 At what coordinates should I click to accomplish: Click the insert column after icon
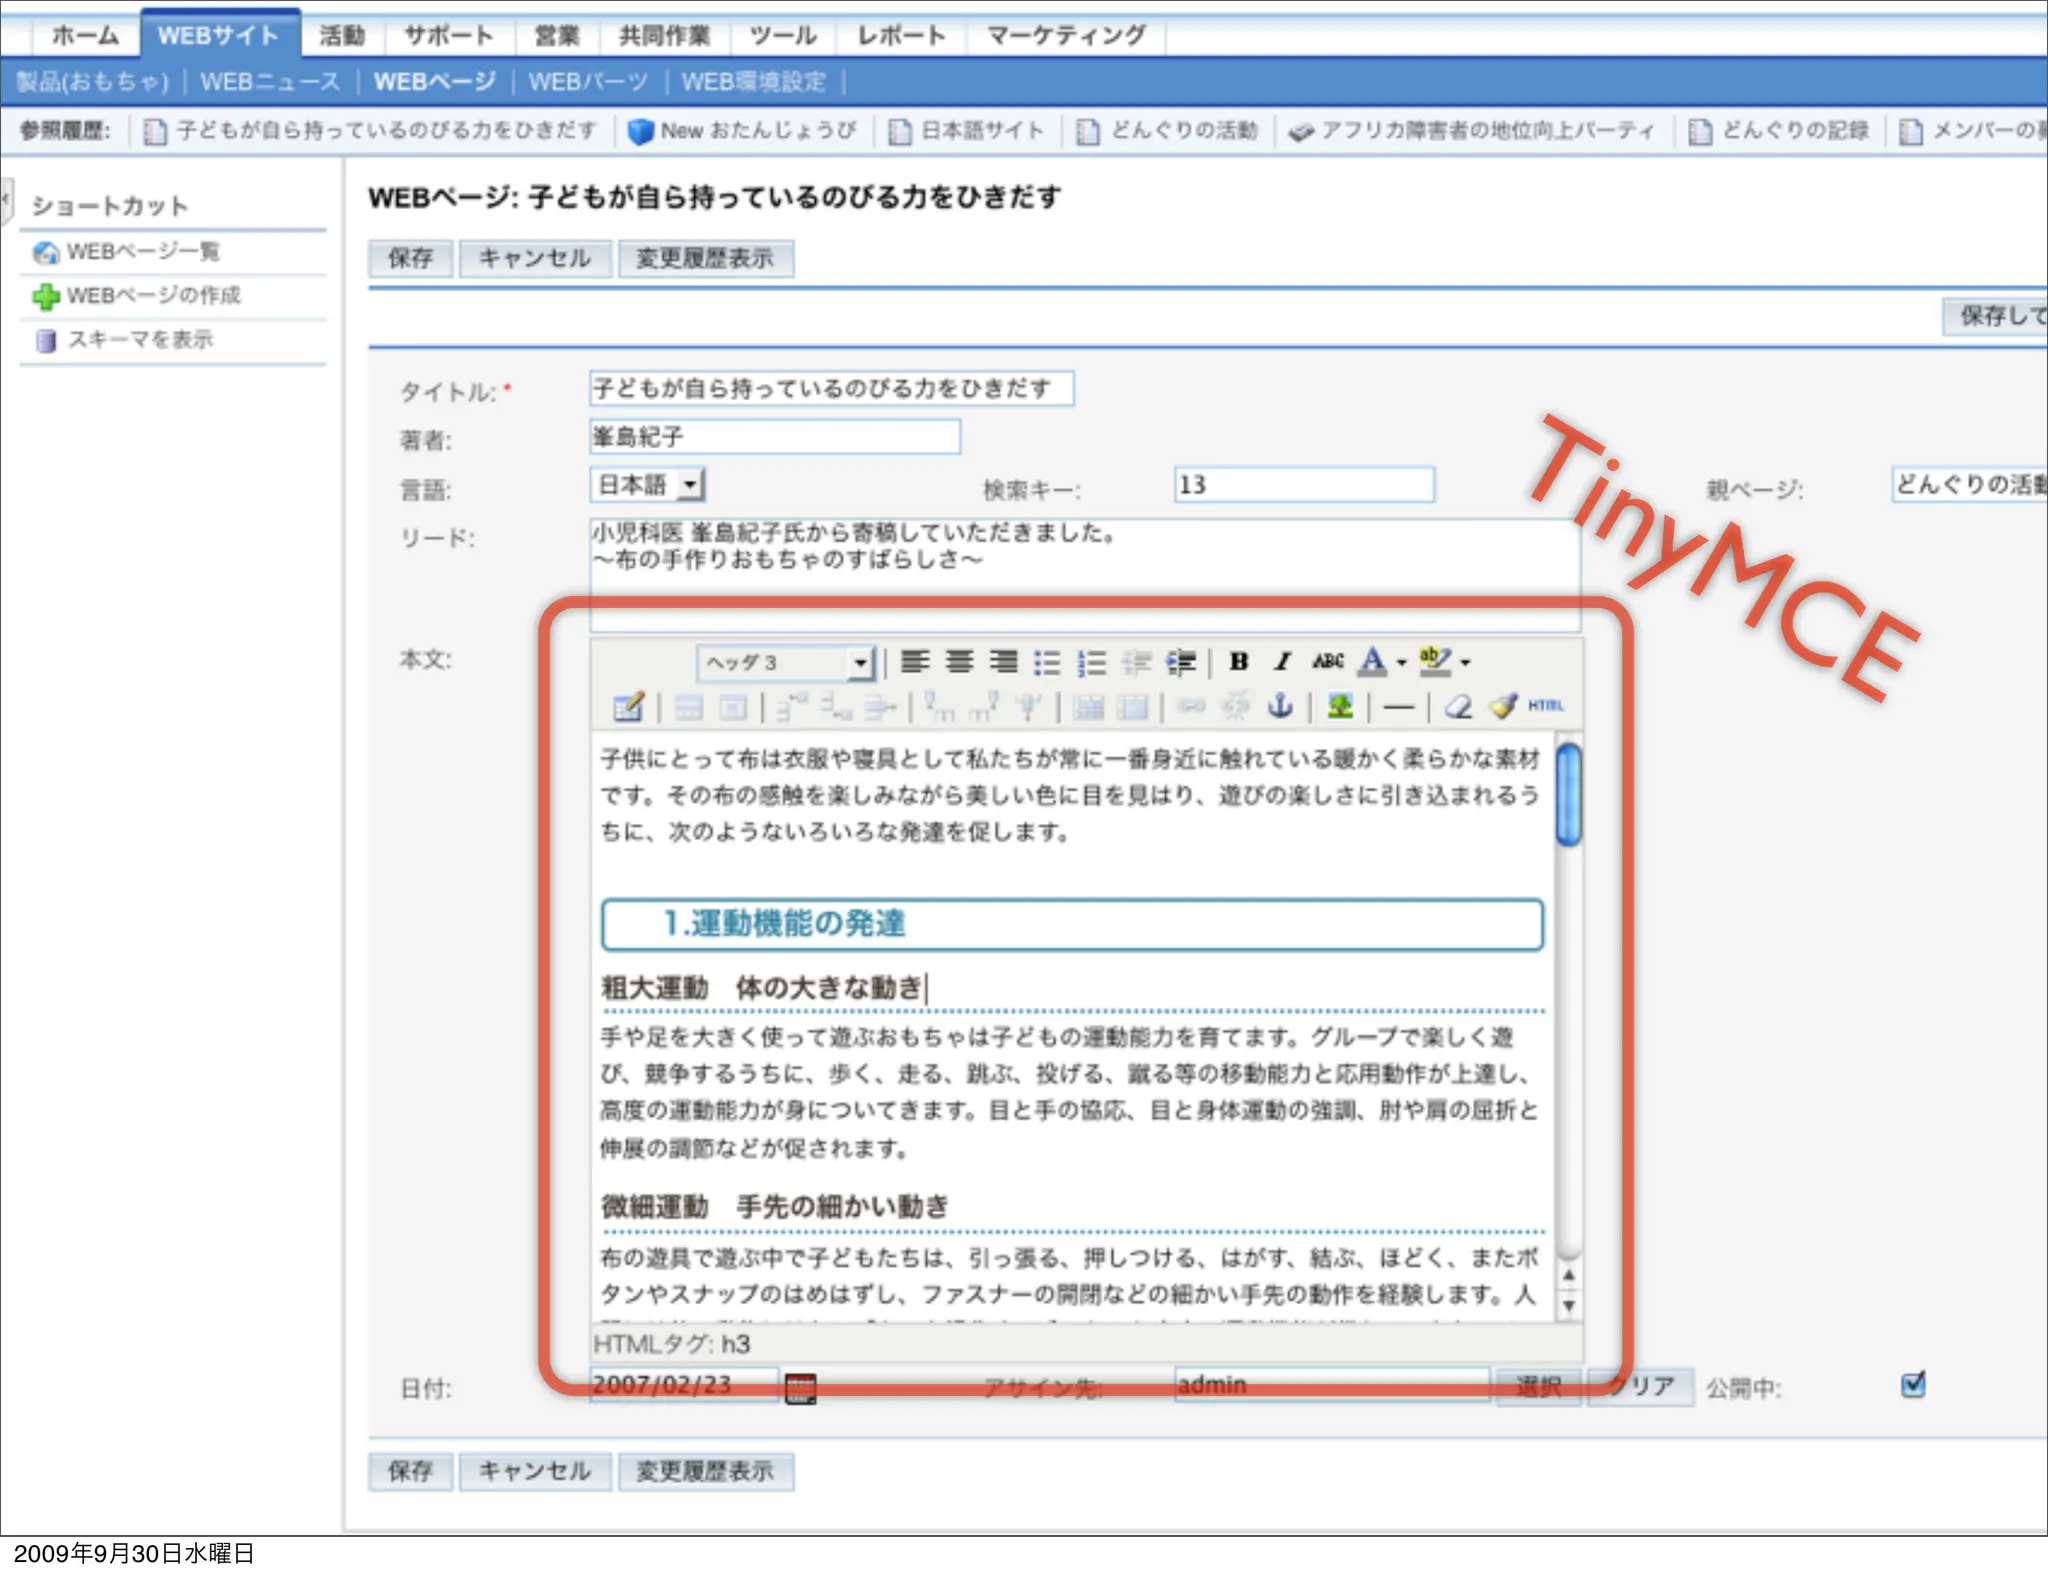pos(983,707)
